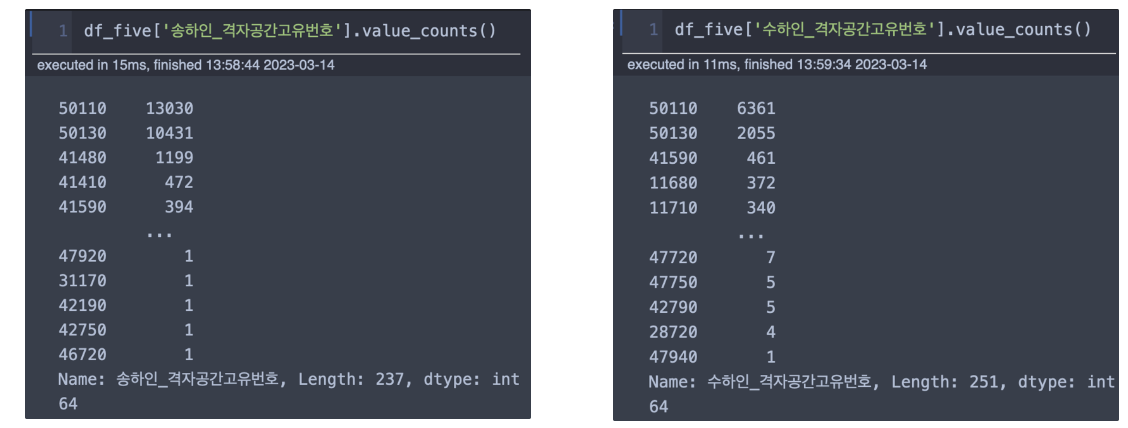Select index 11680 in the 수하인 output
This screenshot has width=1128, height=428.
tap(673, 183)
